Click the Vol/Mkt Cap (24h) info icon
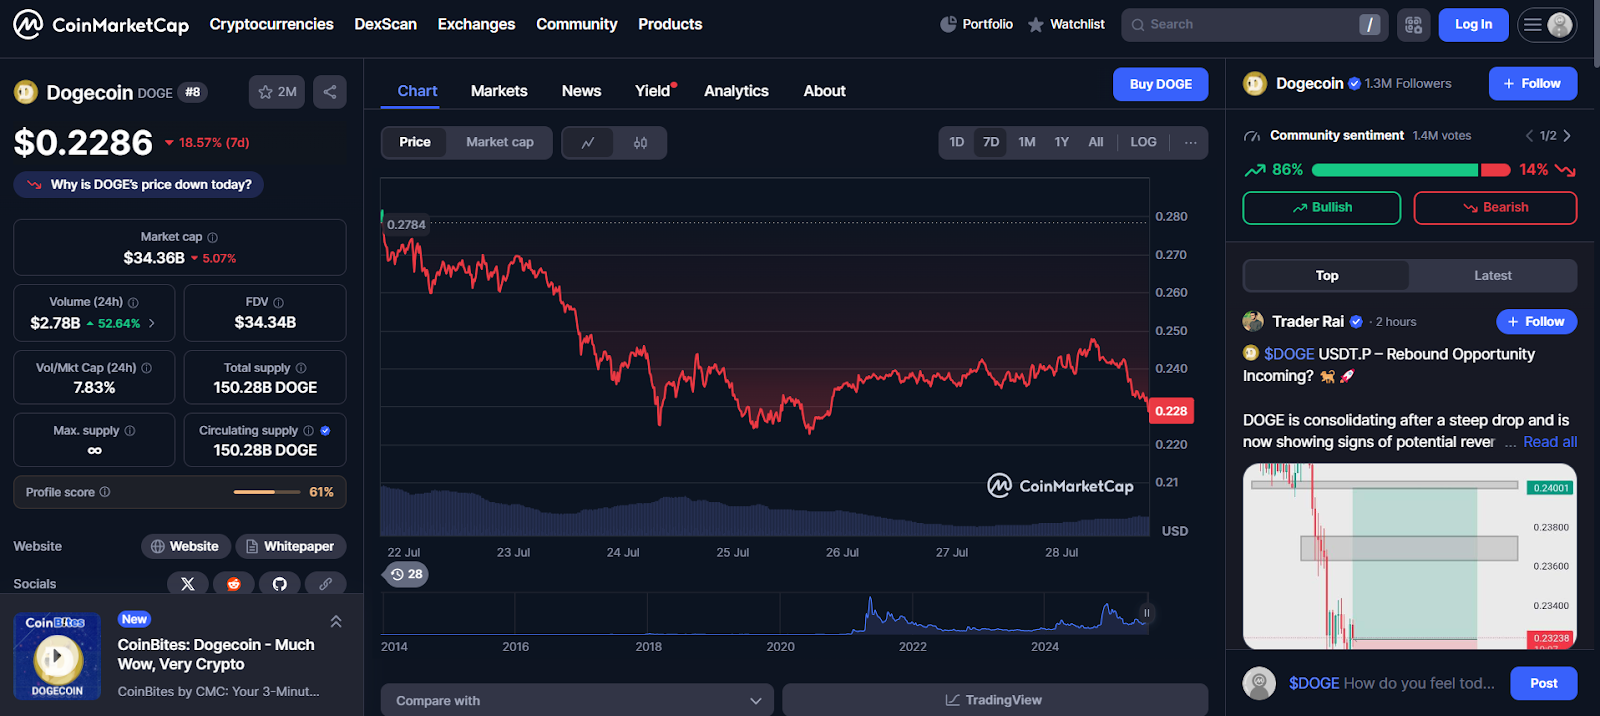The width and height of the screenshot is (1600, 716). (147, 368)
